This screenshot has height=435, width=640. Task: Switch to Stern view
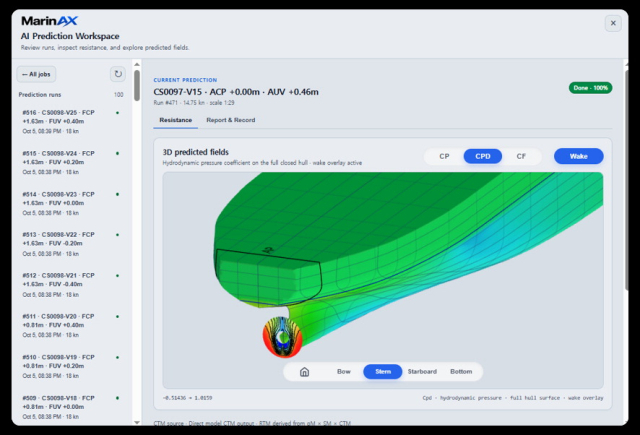(383, 372)
